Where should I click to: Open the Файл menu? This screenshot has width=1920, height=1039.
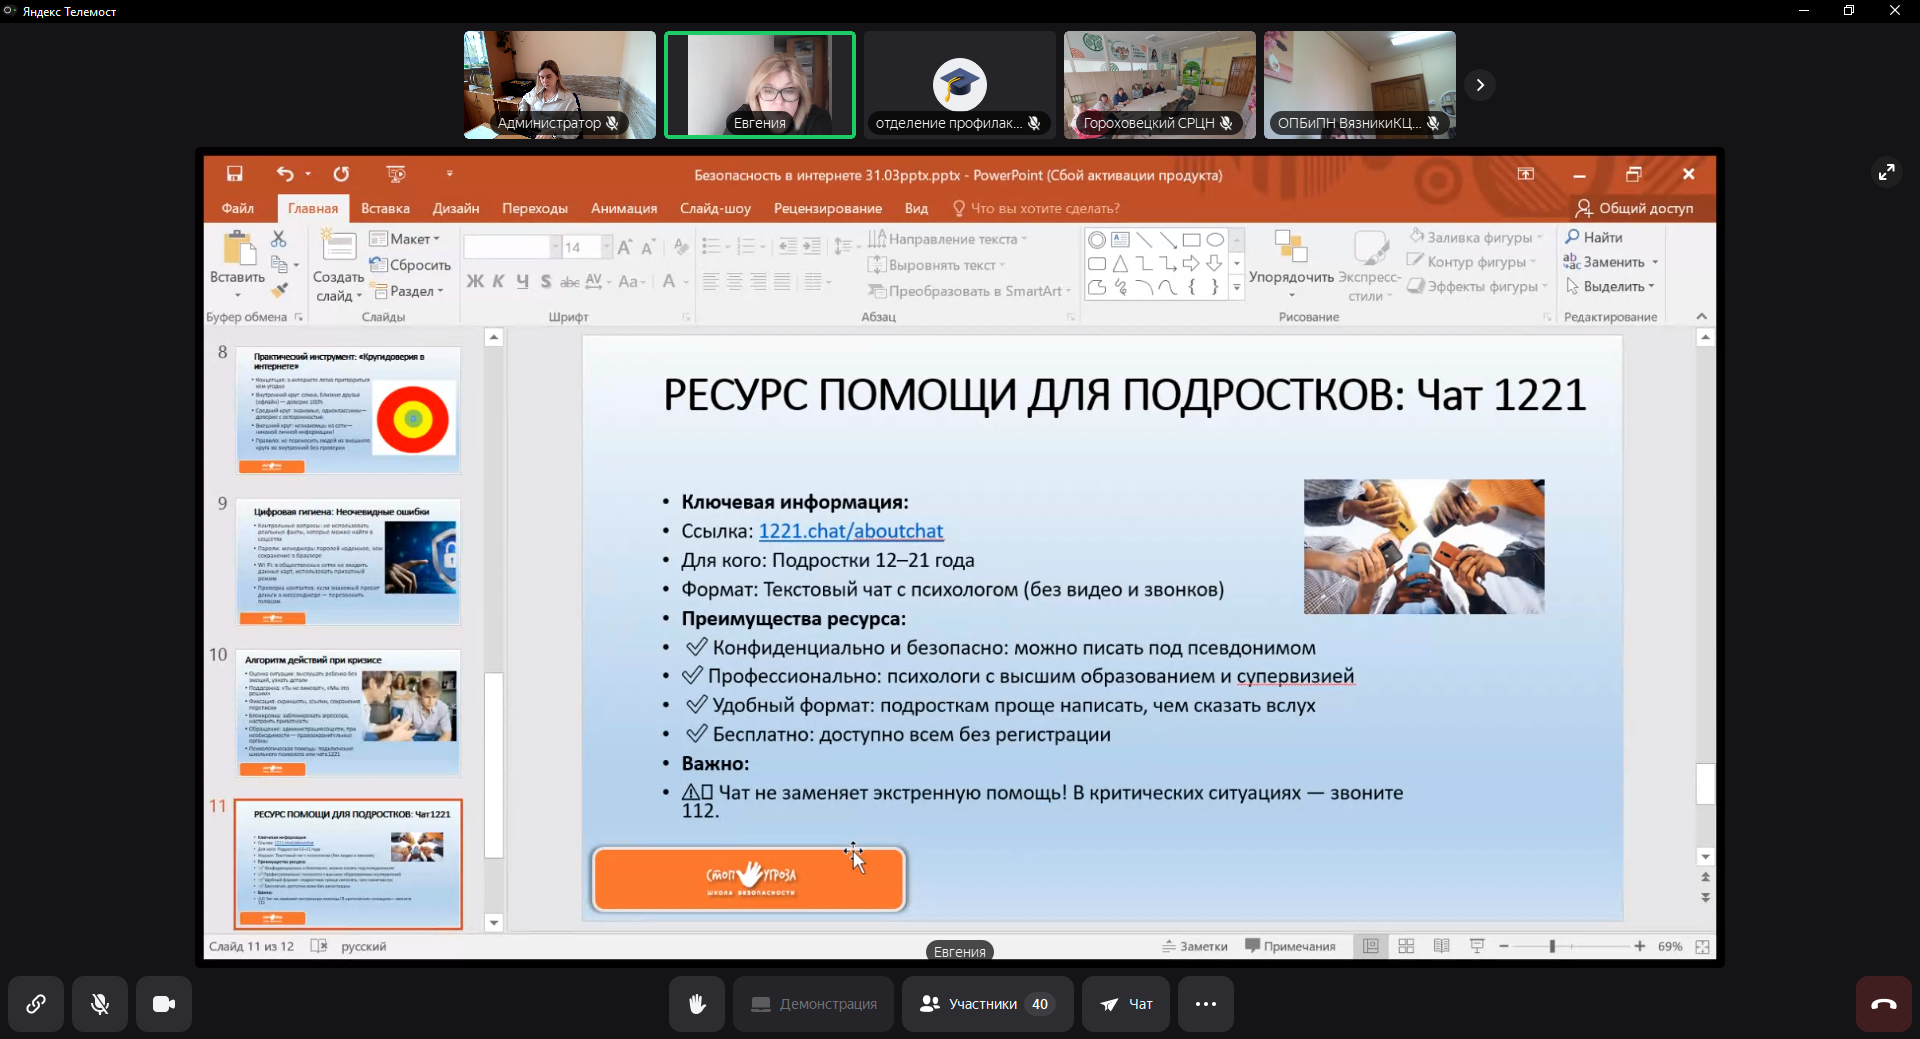tap(237, 208)
